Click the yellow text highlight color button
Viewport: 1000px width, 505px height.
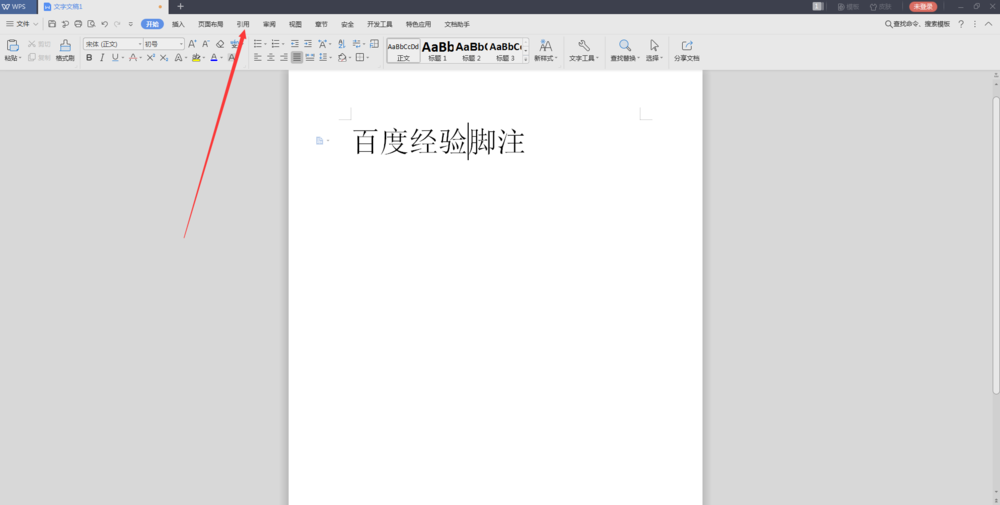click(196, 57)
